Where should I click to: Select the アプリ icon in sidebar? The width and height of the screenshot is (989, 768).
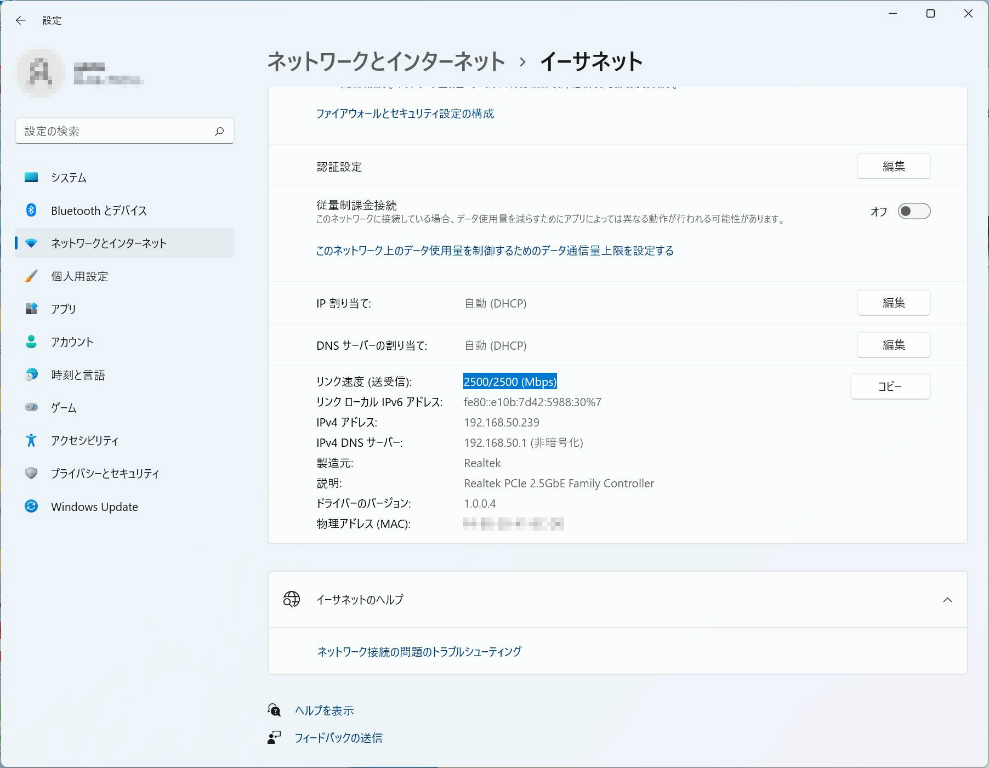tap(31, 309)
